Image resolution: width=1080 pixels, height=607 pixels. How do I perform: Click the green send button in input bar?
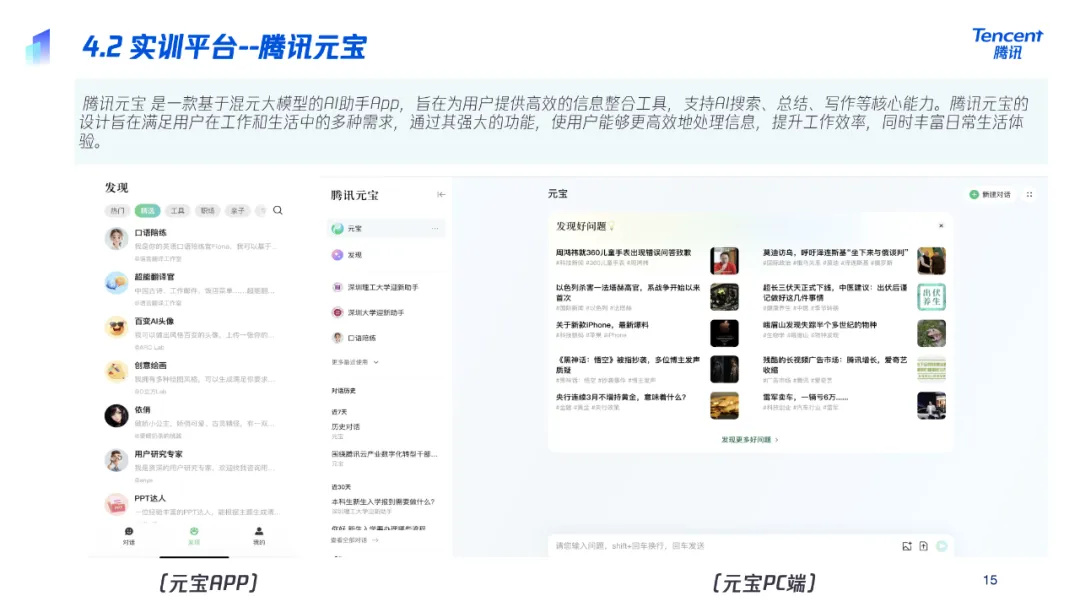(942, 546)
